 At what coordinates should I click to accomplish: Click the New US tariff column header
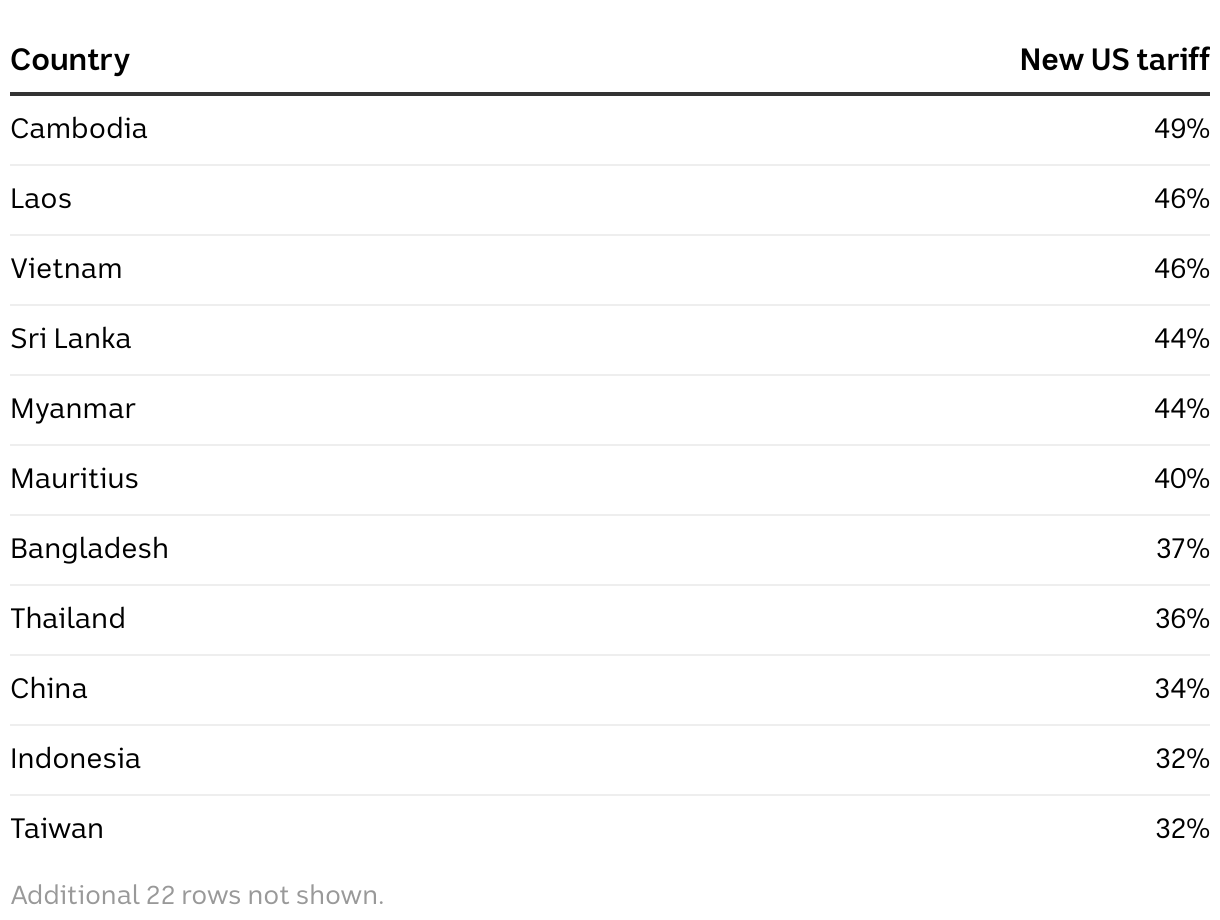pyautogui.click(x=1114, y=60)
